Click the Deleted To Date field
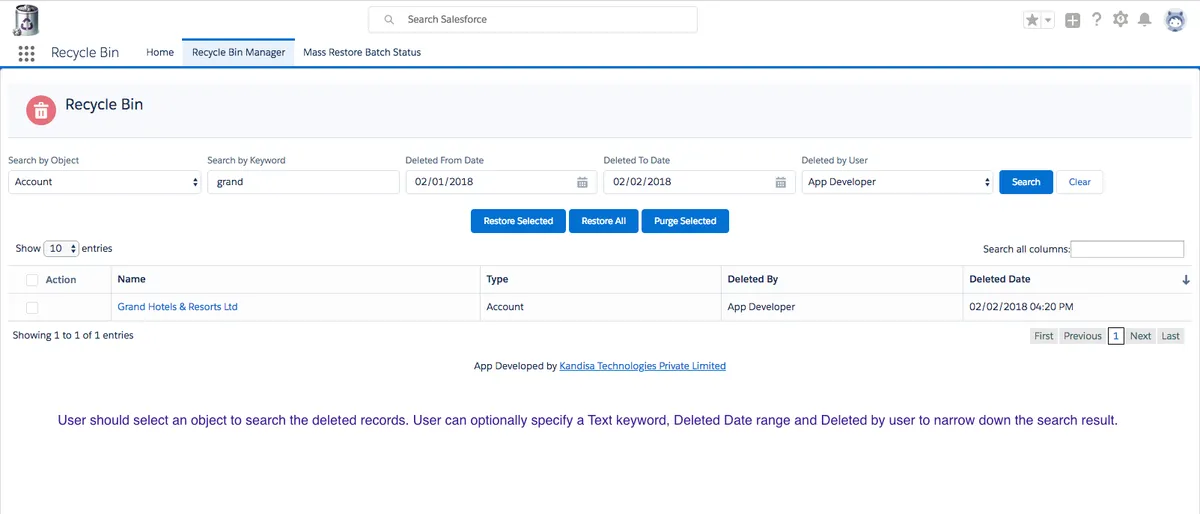1200x514 pixels. [x=699, y=182]
